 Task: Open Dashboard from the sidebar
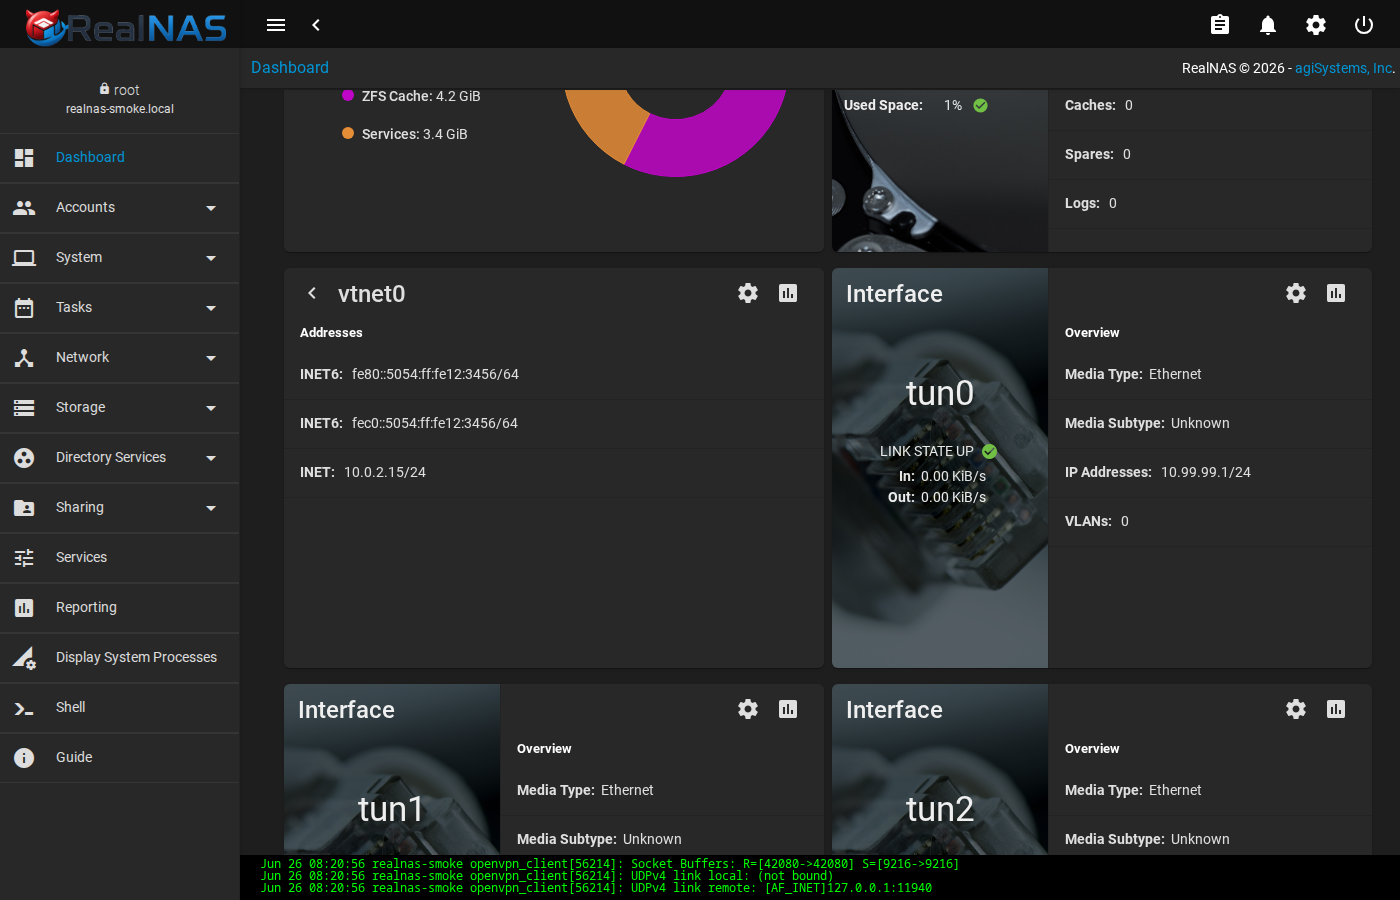[x=120, y=158]
